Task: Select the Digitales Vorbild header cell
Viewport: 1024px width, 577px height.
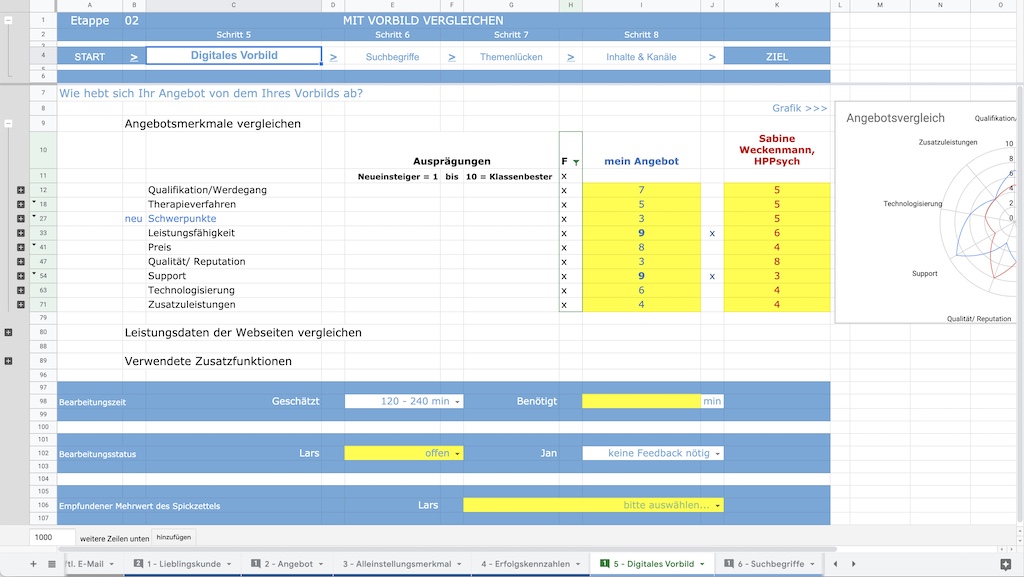Action: tap(234, 55)
